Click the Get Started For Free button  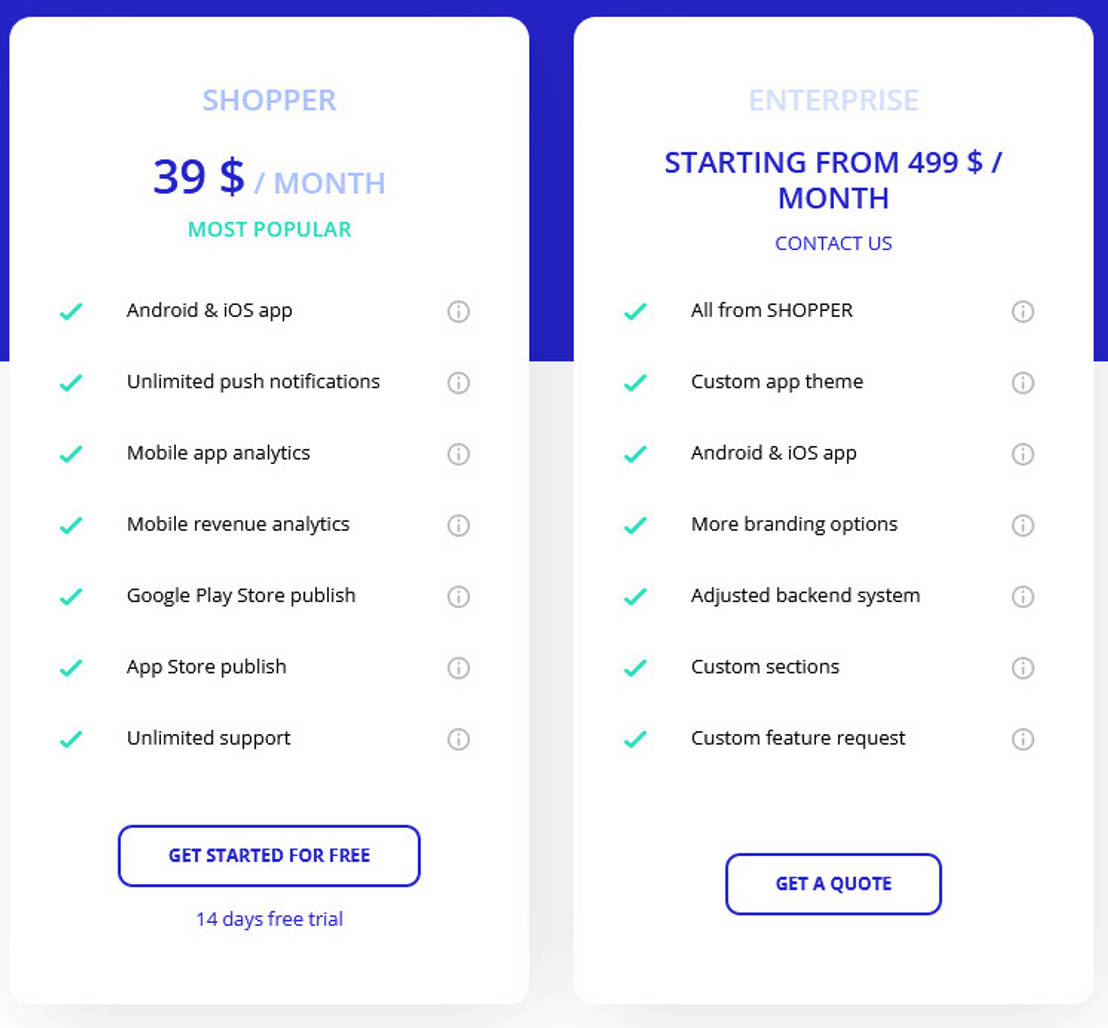[x=269, y=856]
